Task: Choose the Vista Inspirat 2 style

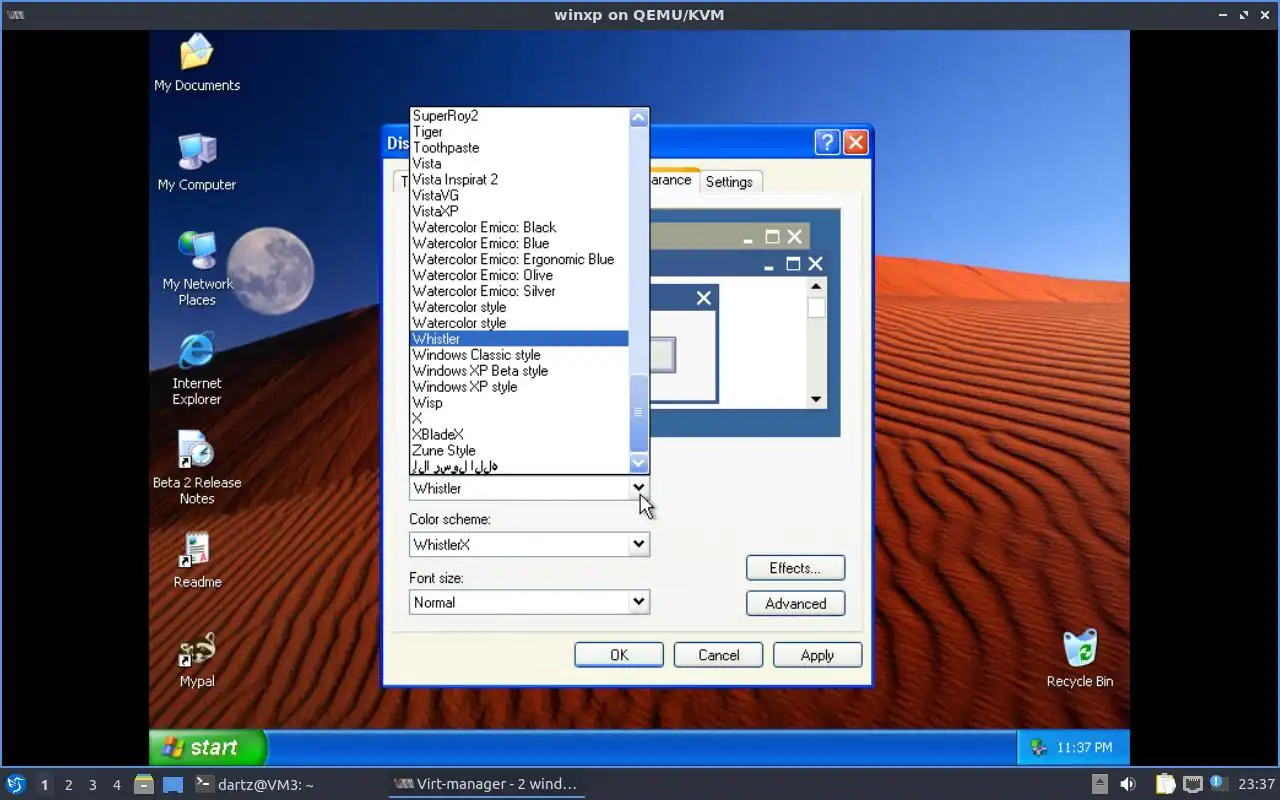Action: (x=520, y=180)
